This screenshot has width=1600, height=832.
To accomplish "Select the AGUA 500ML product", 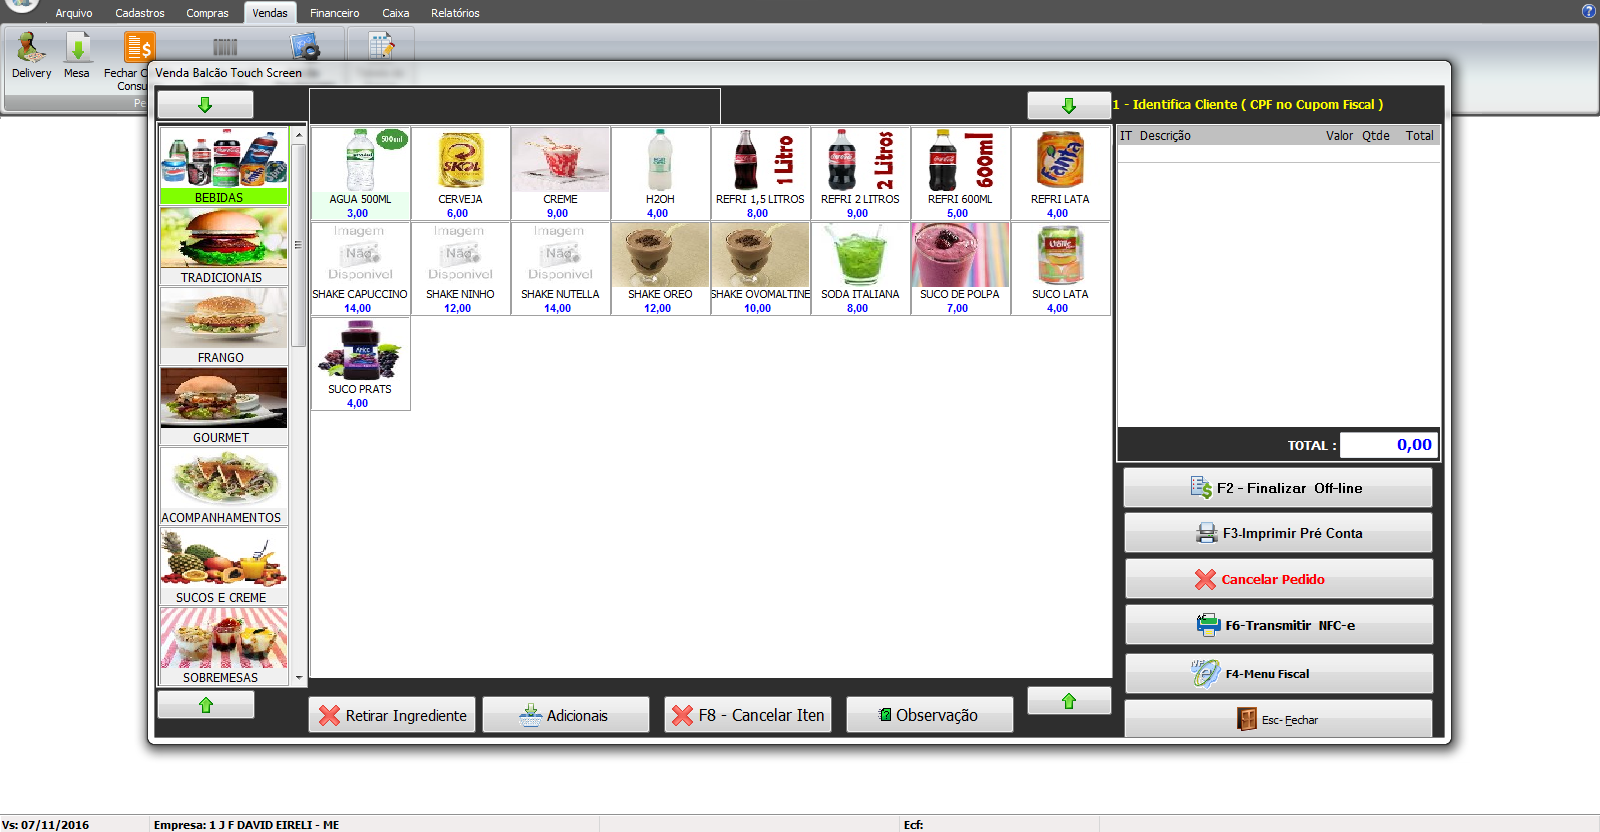I will click(360, 173).
